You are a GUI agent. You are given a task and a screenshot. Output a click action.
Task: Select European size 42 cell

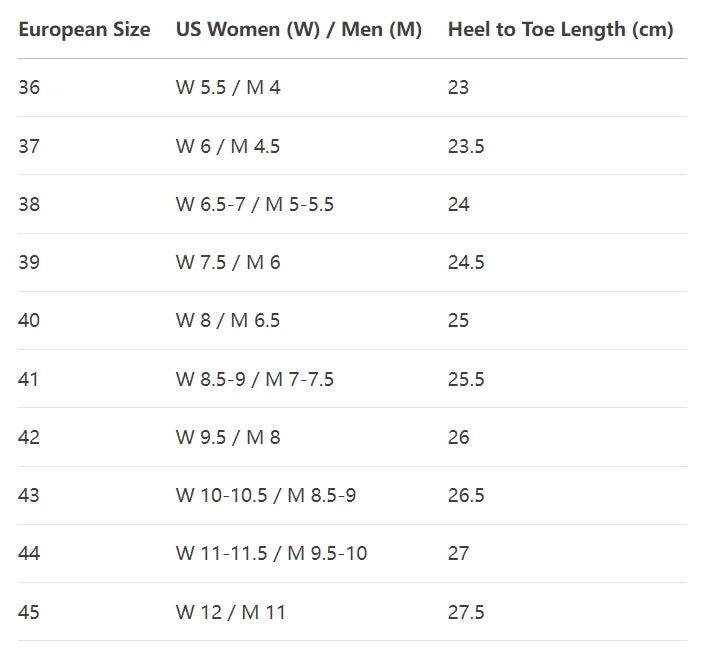click(30, 437)
